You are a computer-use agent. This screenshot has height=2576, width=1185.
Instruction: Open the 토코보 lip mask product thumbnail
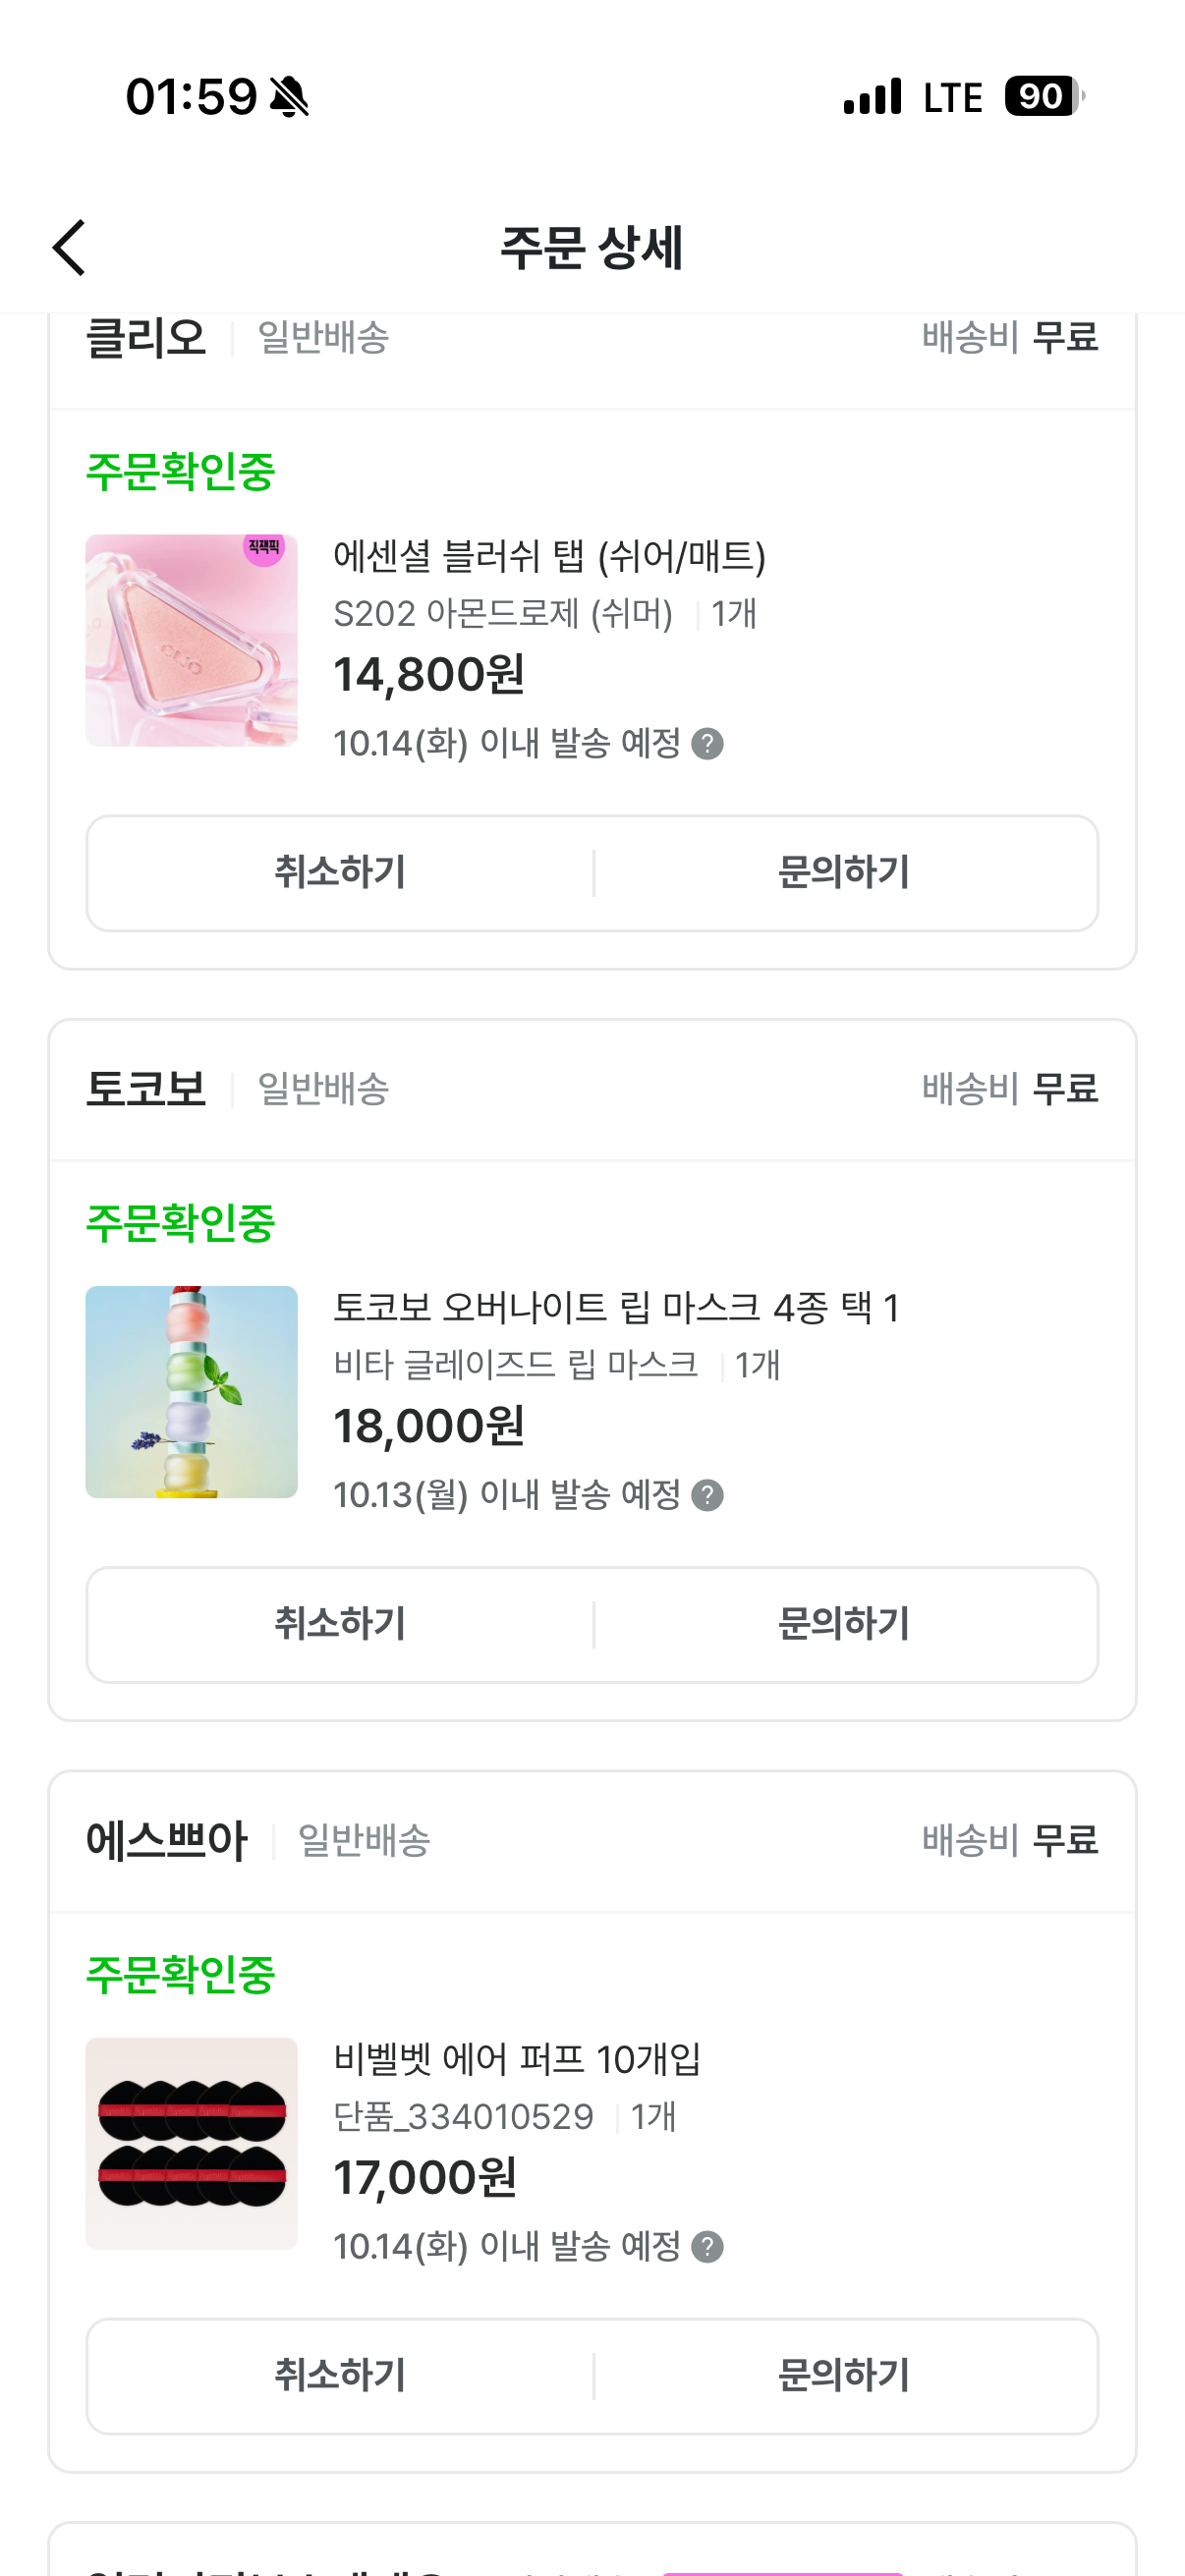191,1391
